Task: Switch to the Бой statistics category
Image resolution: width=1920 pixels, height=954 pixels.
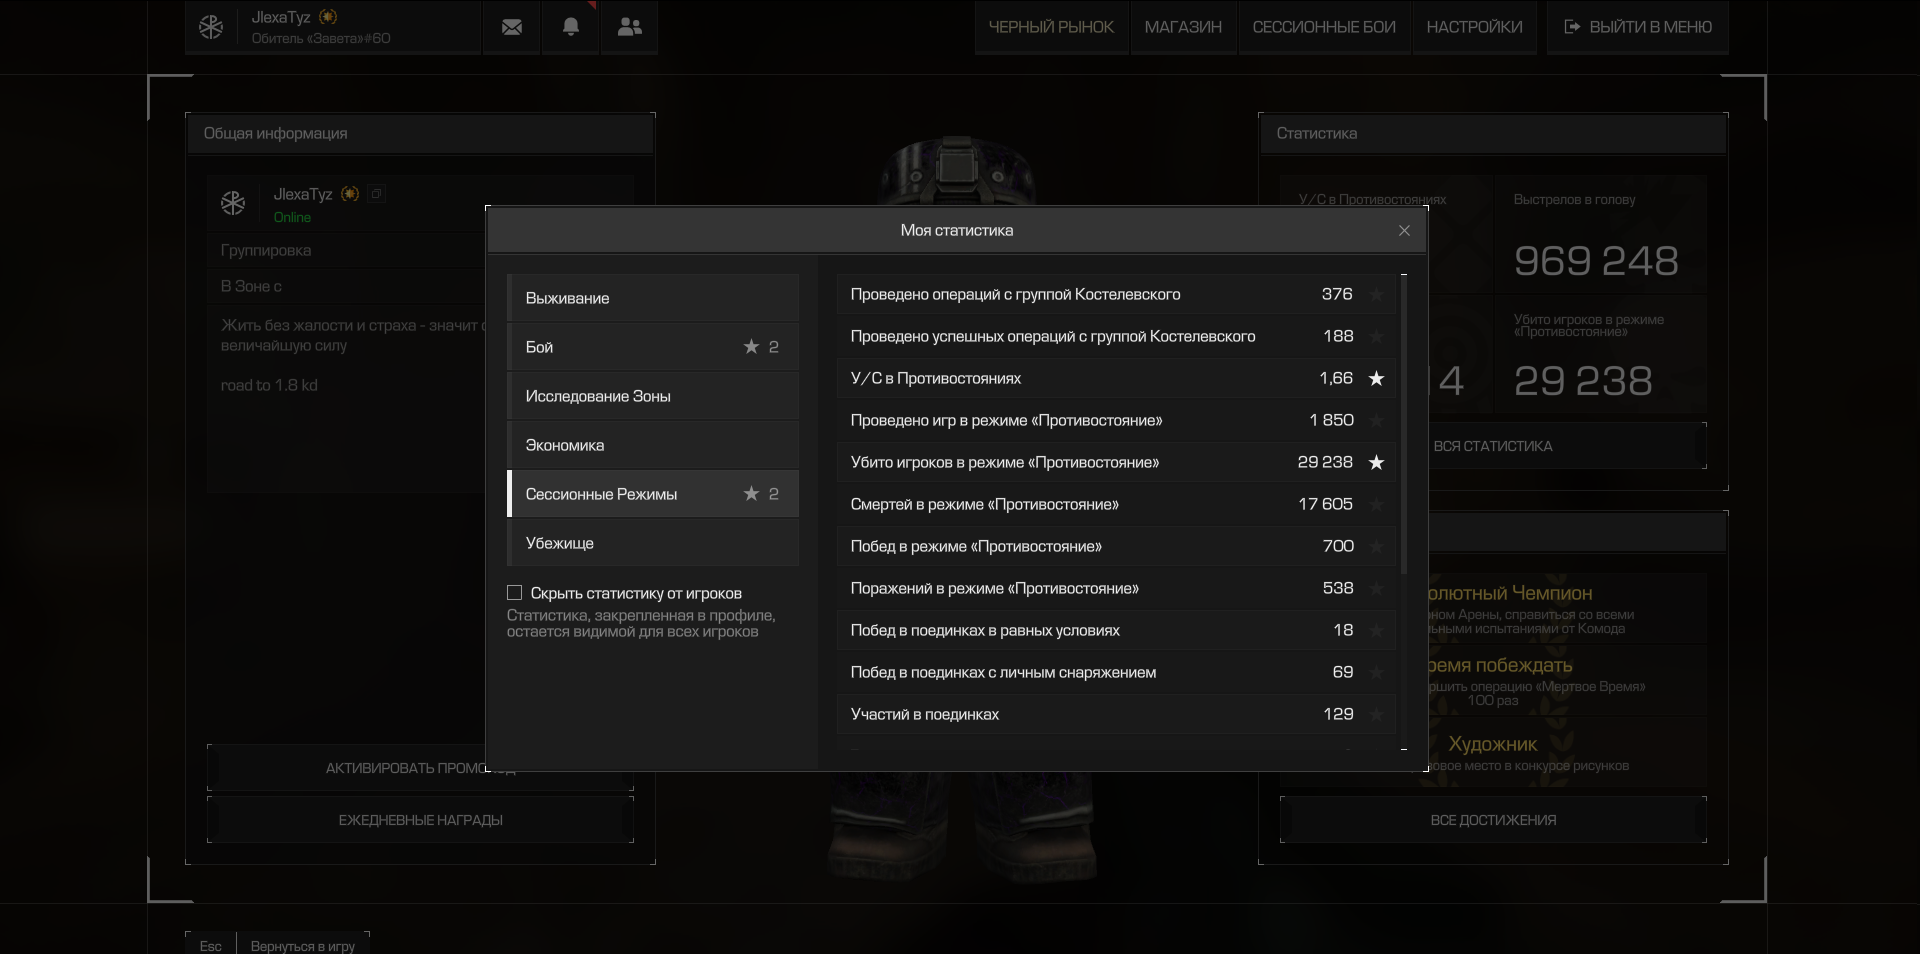Action: (653, 347)
